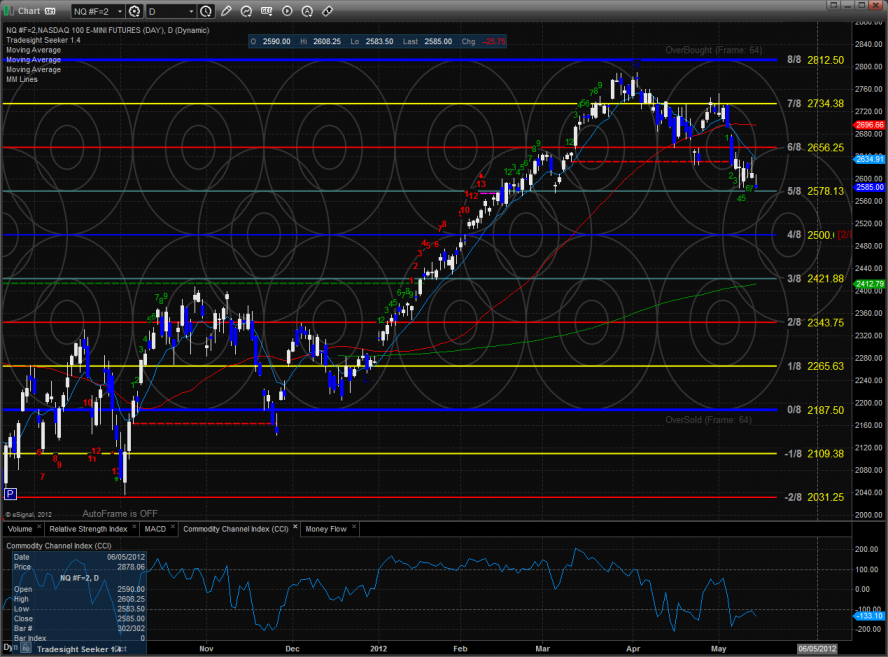Click the play/replay toolbar icon
This screenshot has width=888, height=657.
tap(288, 11)
